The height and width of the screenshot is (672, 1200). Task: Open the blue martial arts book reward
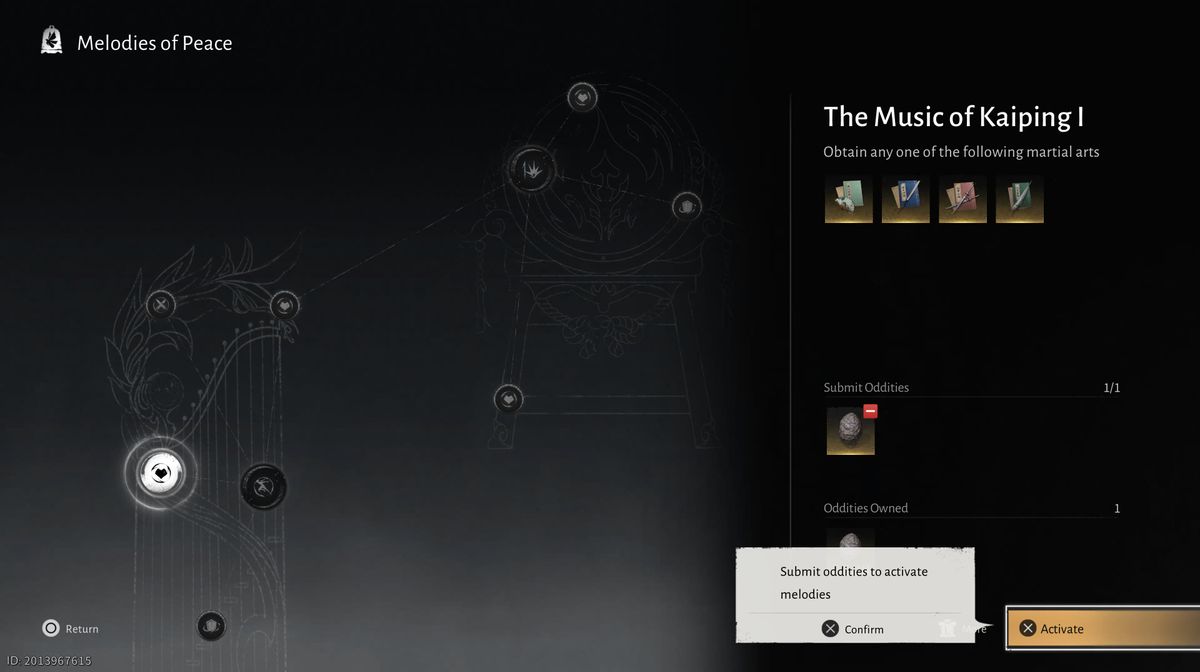[905, 199]
